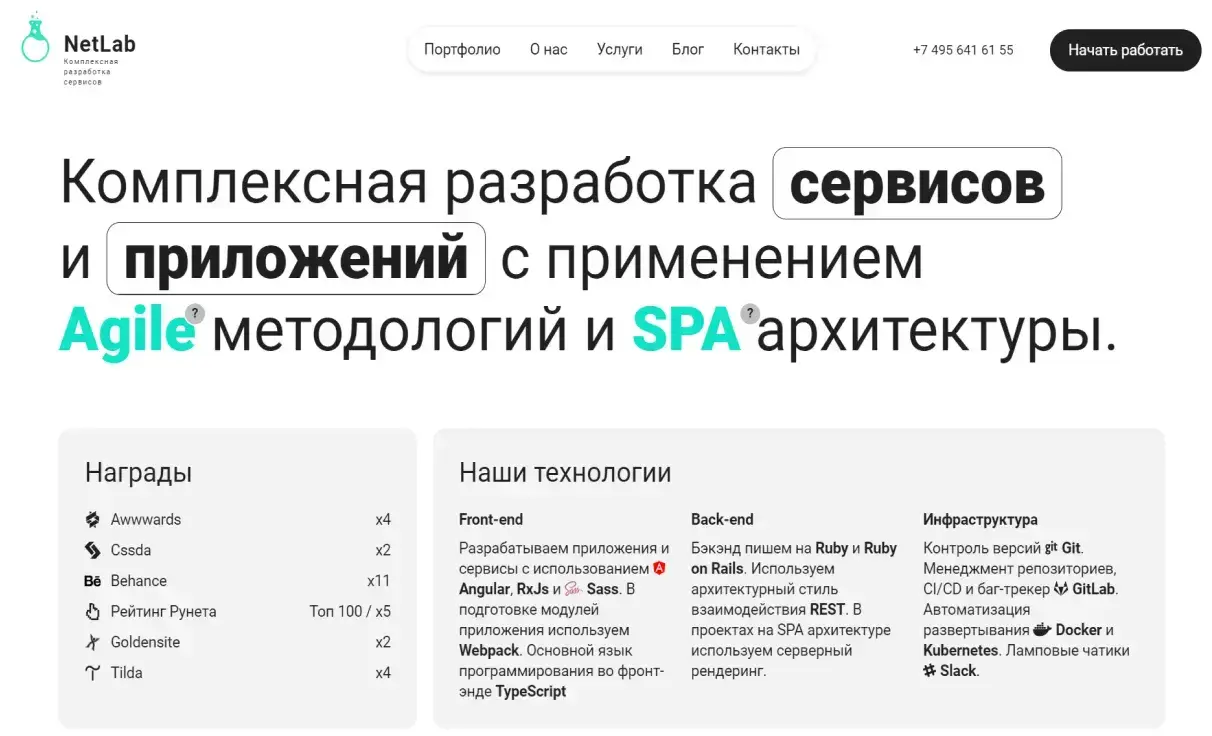
Task: Click the Docker whale icon
Action: [1042, 630]
